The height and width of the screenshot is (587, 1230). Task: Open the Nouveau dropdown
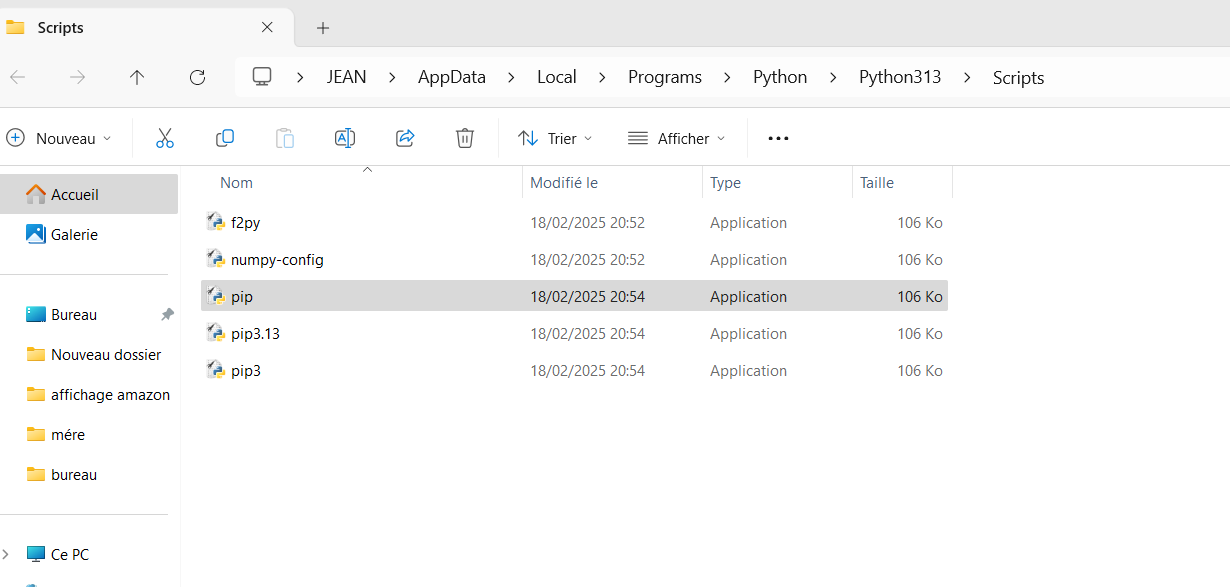click(x=60, y=139)
